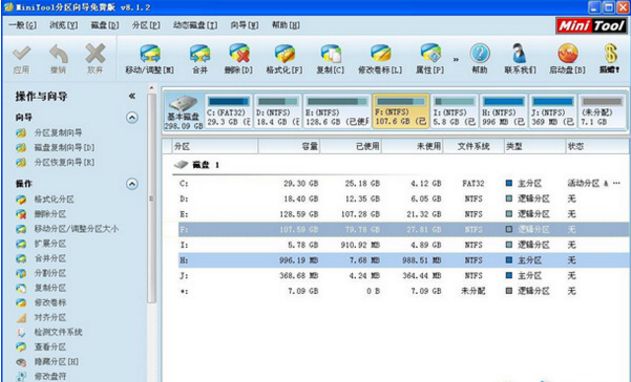Select the E: 128.59 GB partition row

click(x=404, y=214)
